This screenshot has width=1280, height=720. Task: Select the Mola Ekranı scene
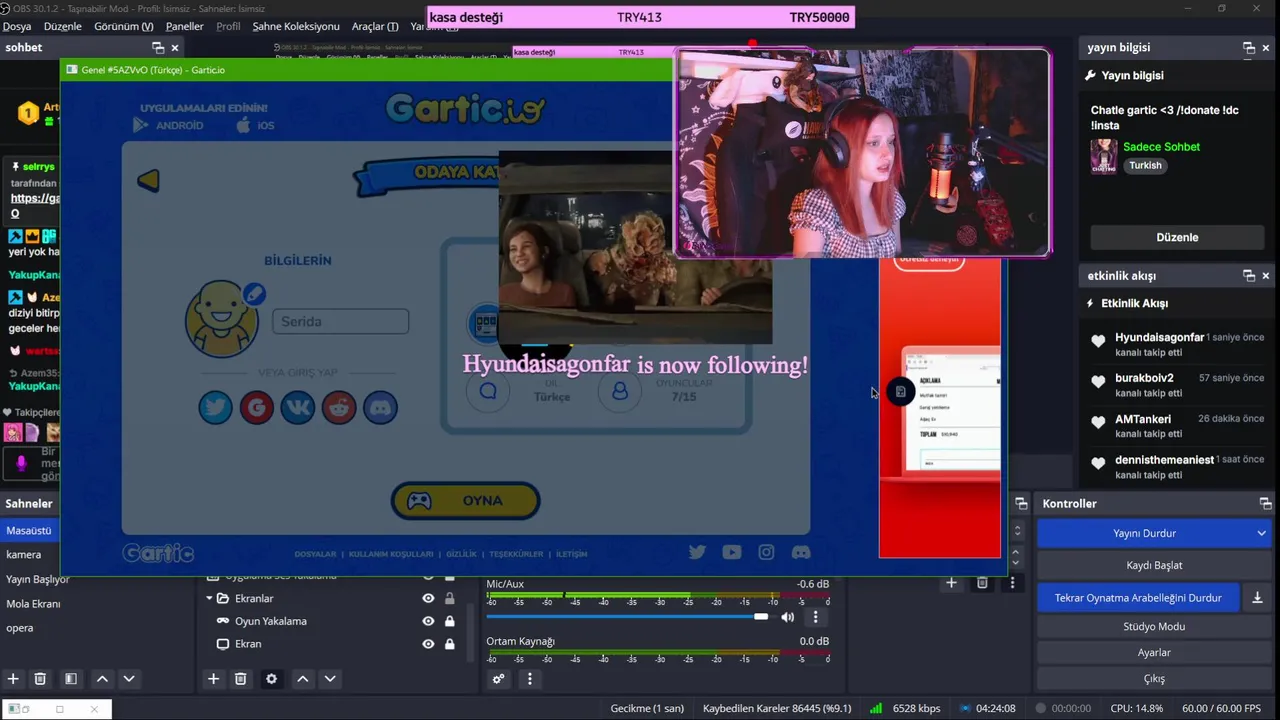click(34, 603)
